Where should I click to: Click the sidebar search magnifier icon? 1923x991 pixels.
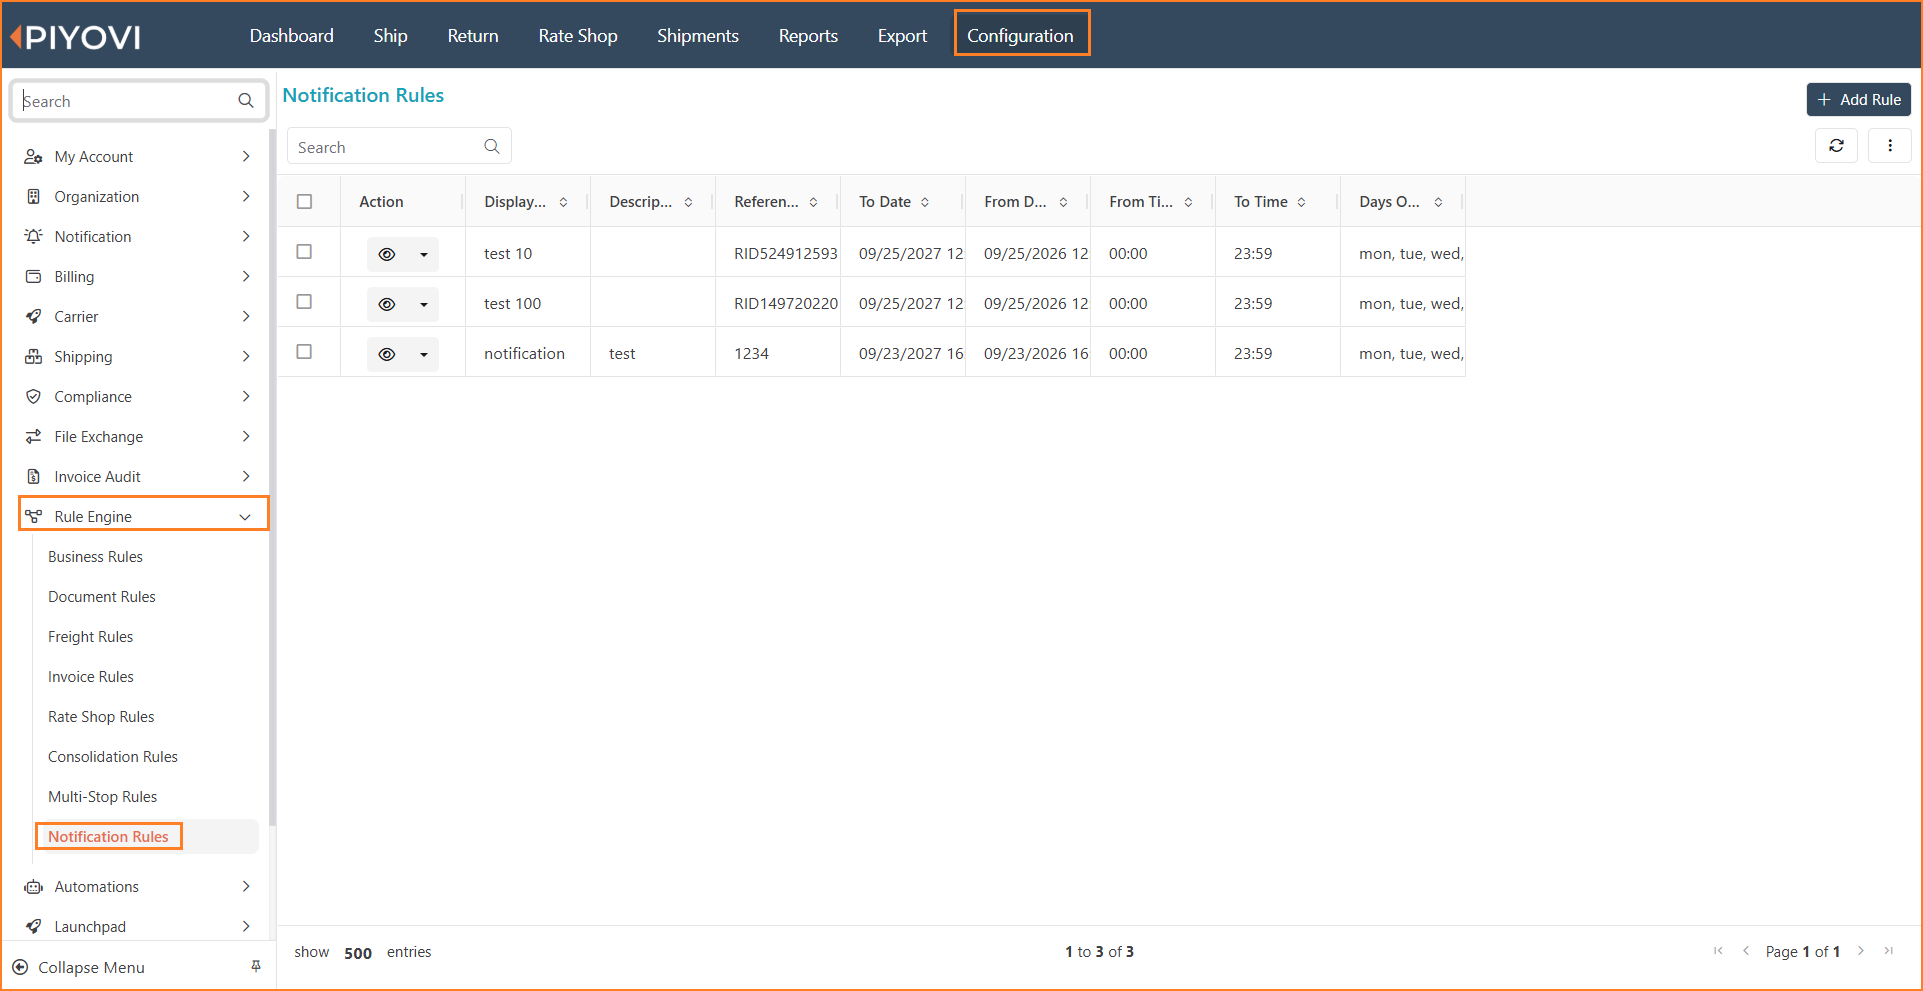point(246,101)
